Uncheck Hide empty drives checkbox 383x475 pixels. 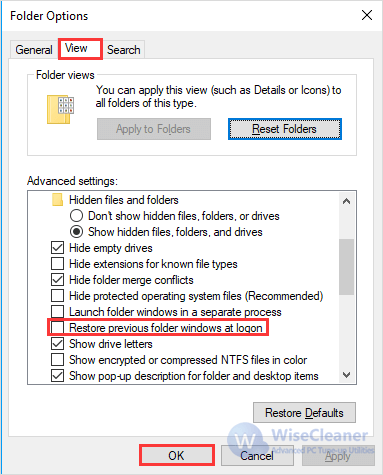[x=57, y=248]
